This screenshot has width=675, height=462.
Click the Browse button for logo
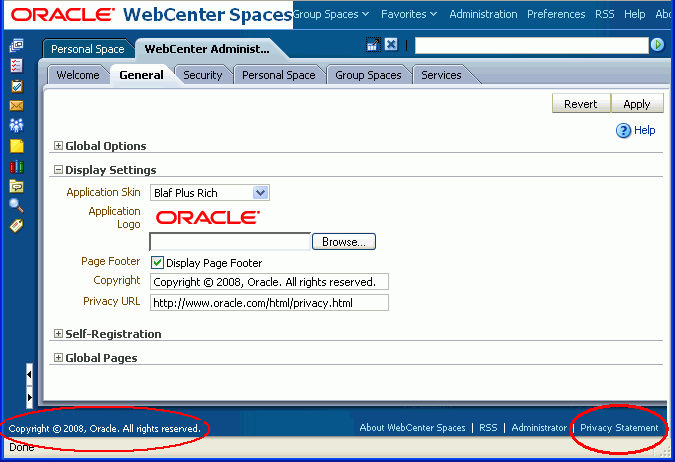point(344,242)
